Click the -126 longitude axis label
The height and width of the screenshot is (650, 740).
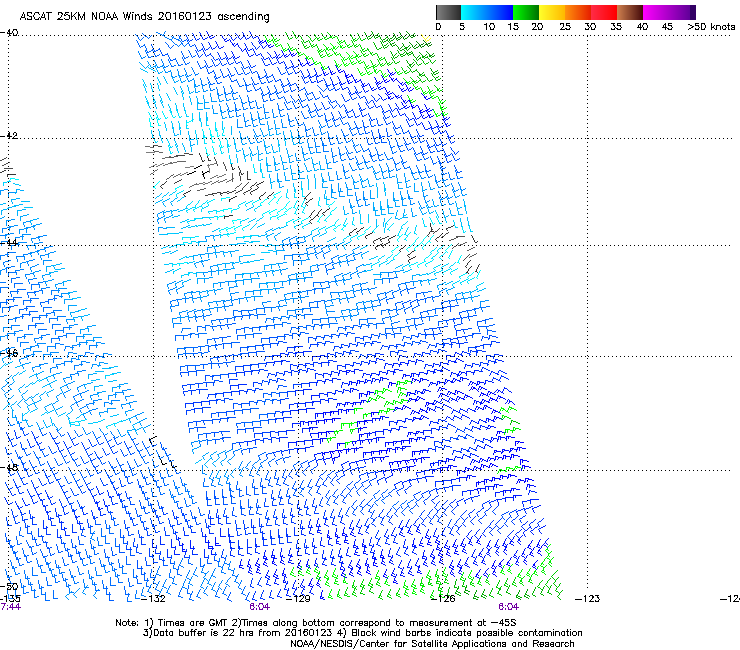(443, 599)
